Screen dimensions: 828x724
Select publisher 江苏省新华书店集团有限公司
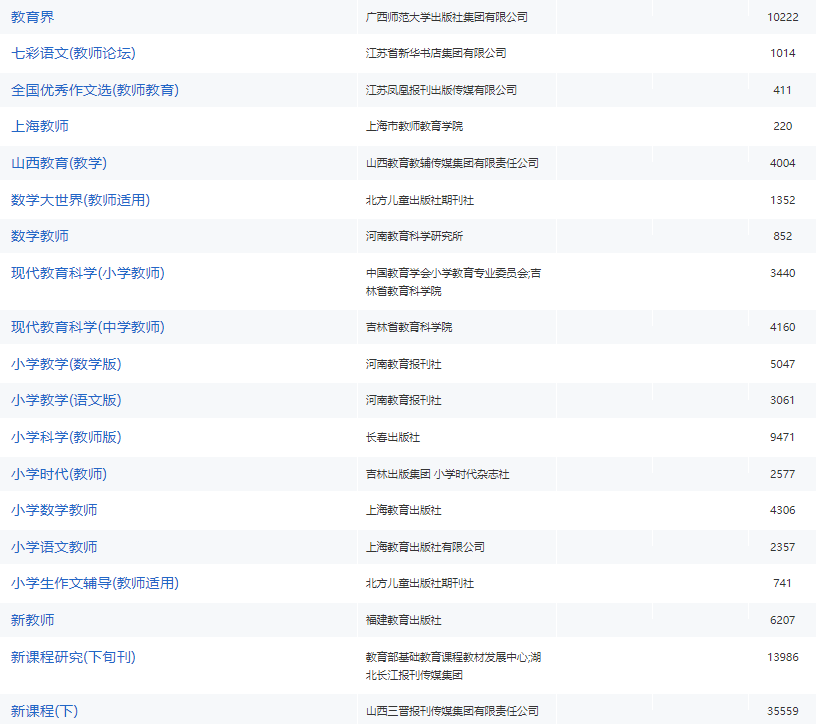tap(436, 53)
